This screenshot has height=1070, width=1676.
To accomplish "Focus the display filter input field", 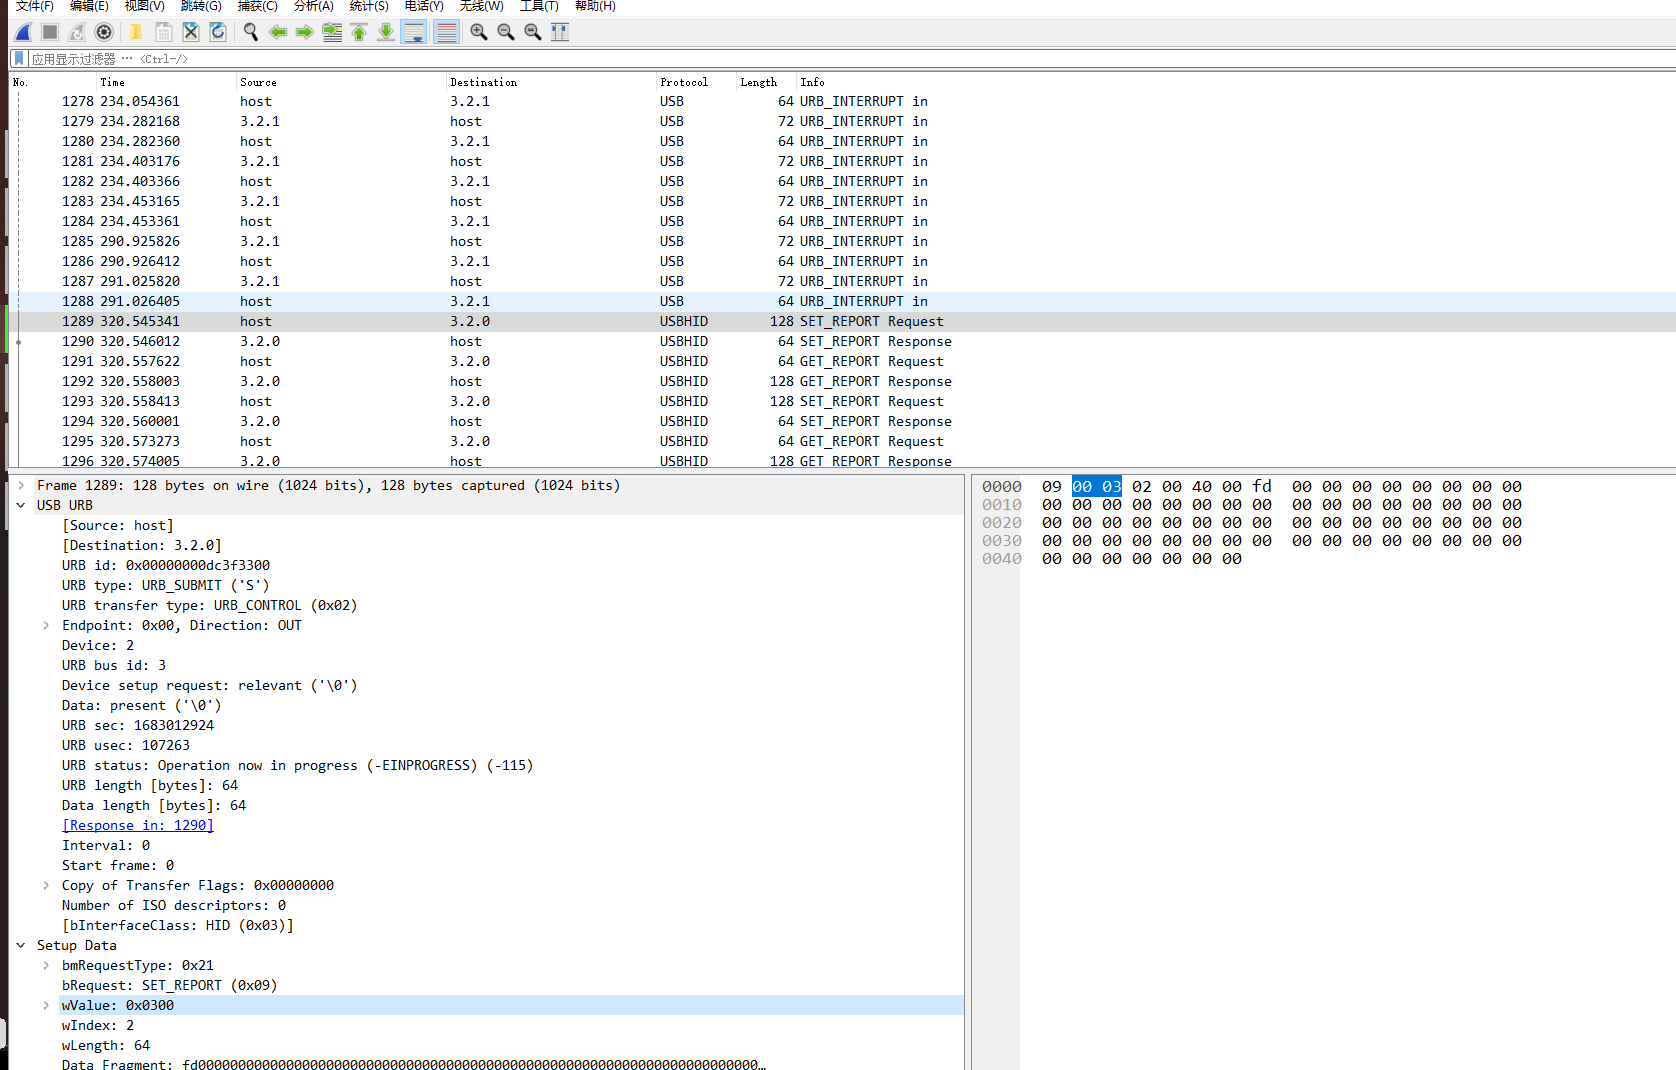I will coord(850,59).
